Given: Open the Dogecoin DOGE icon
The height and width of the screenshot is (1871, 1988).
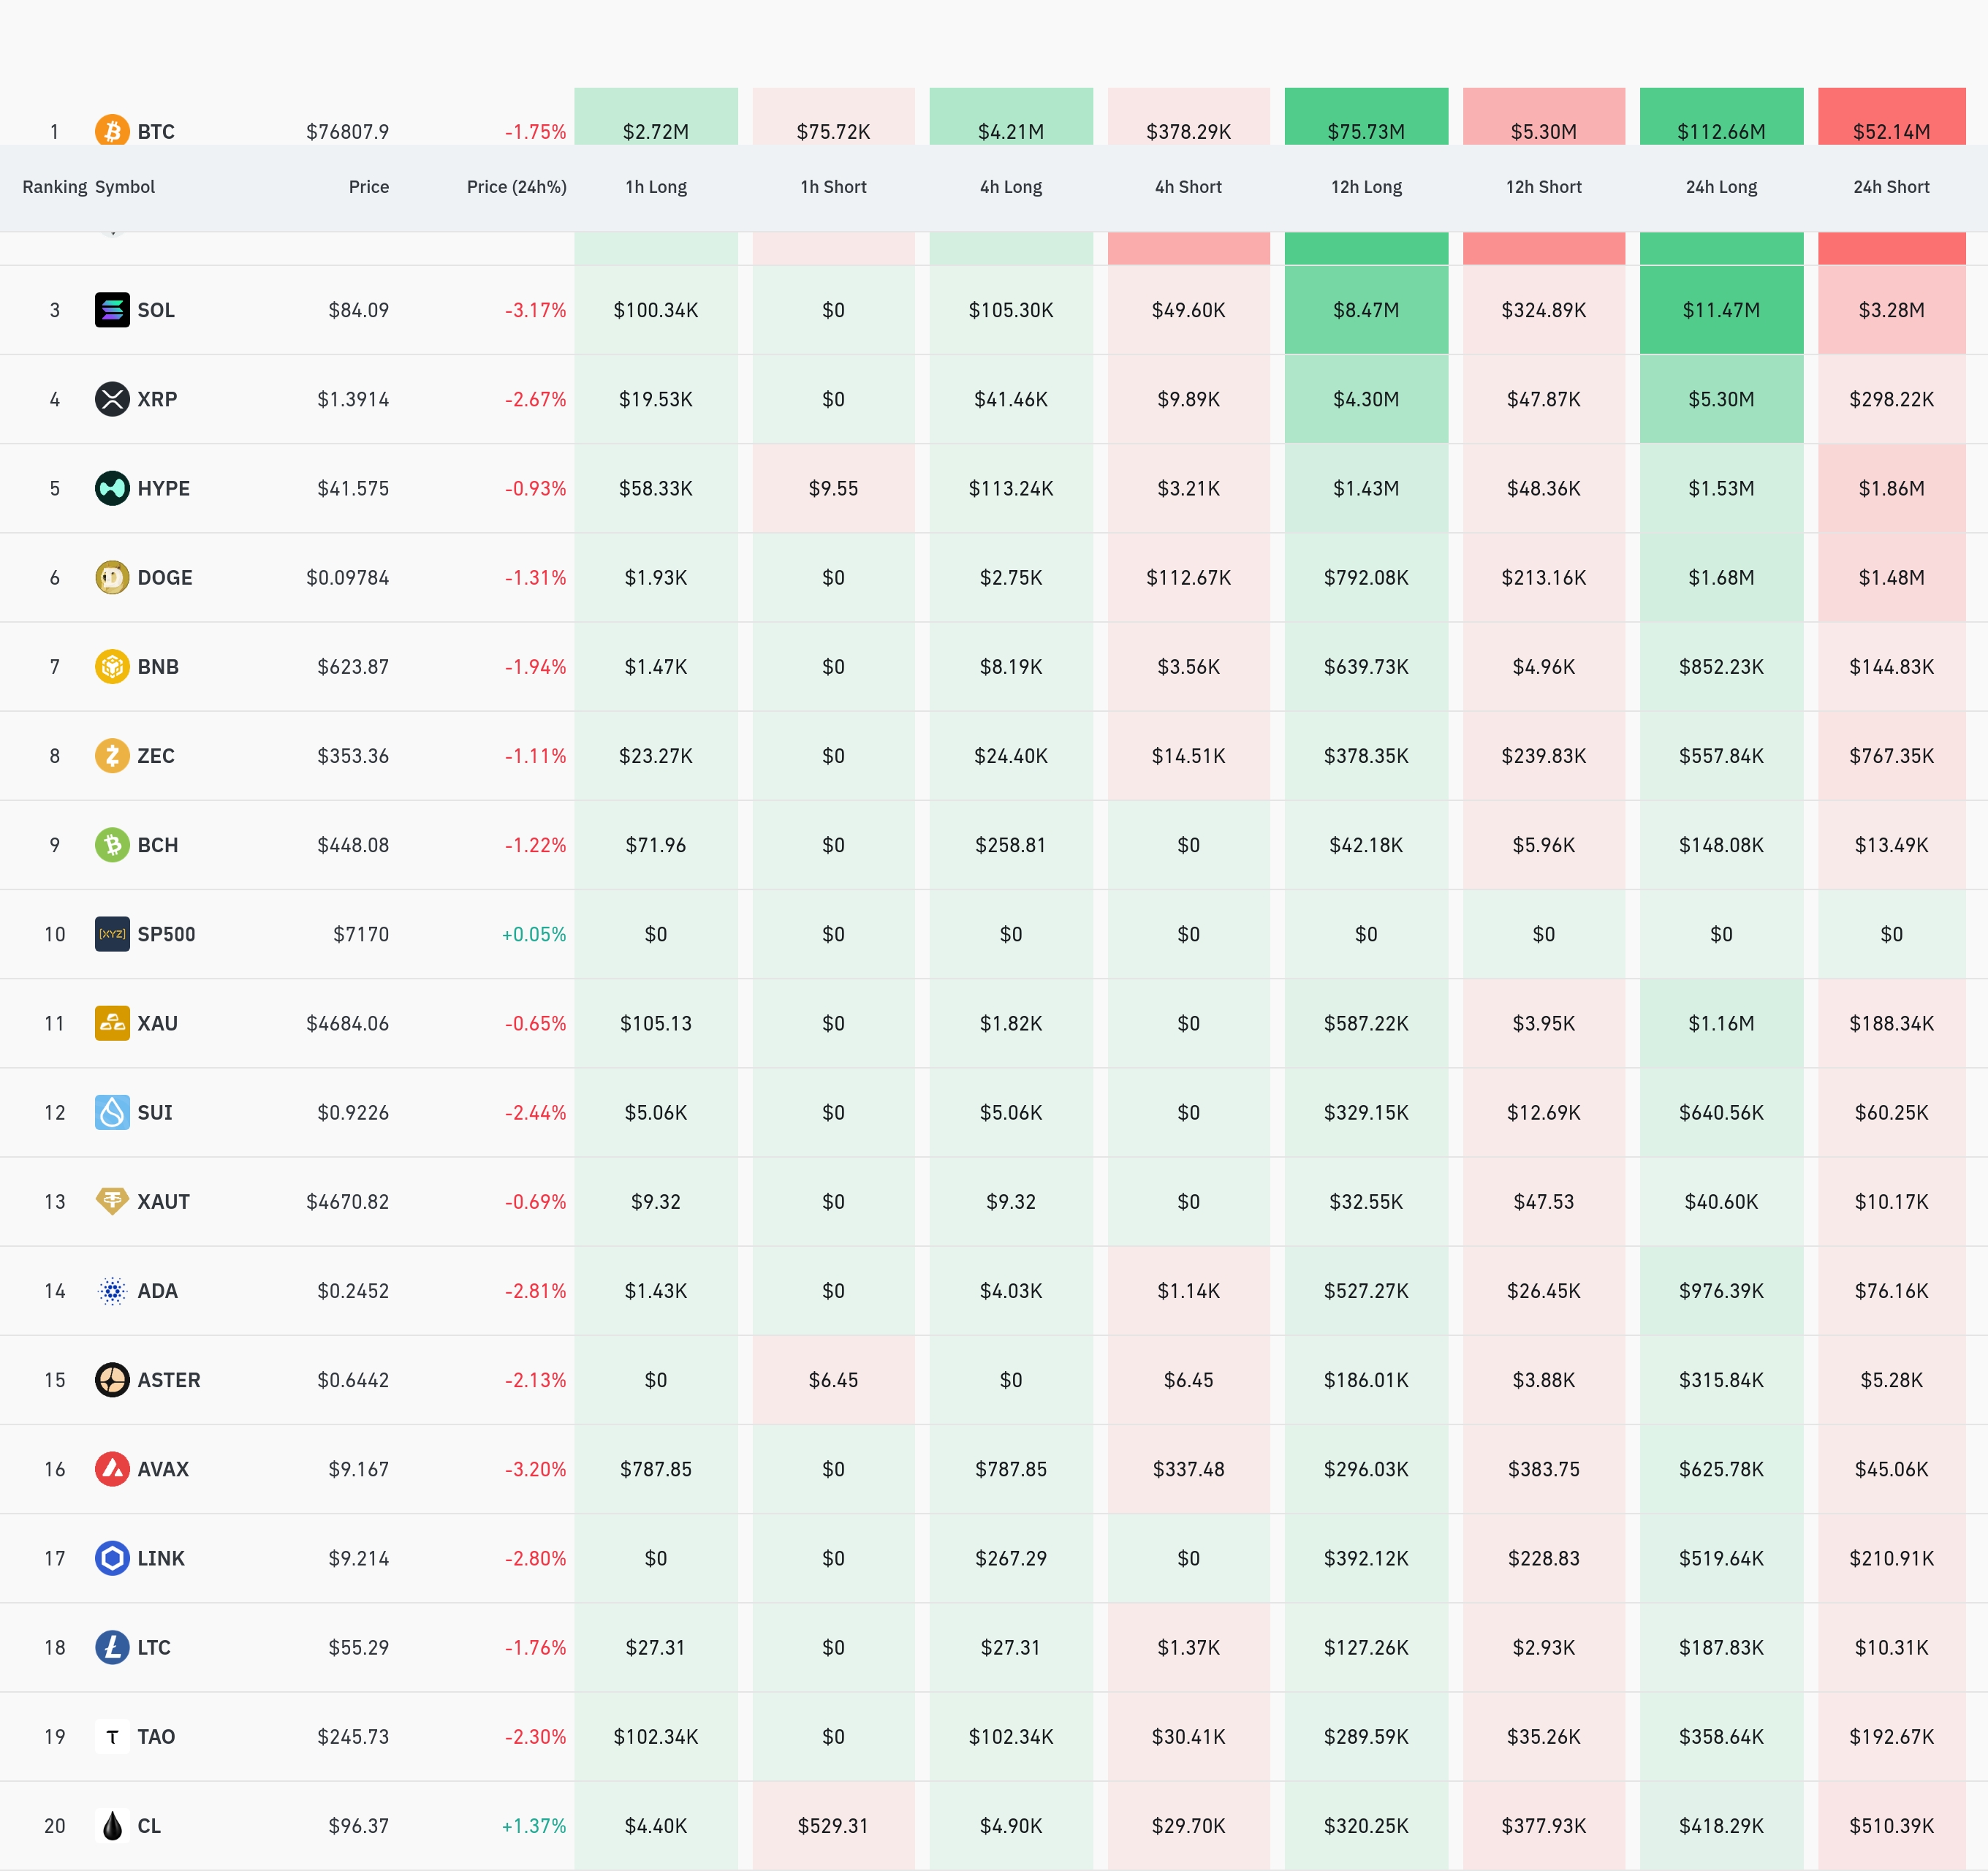Looking at the screenshot, I should (x=112, y=577).
